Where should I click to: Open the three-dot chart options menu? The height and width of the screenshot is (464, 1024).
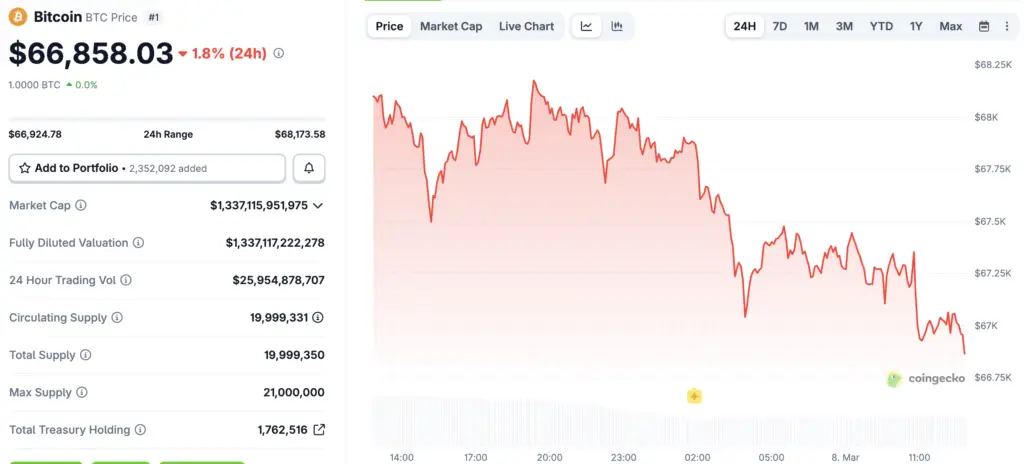coord(1005,26)
